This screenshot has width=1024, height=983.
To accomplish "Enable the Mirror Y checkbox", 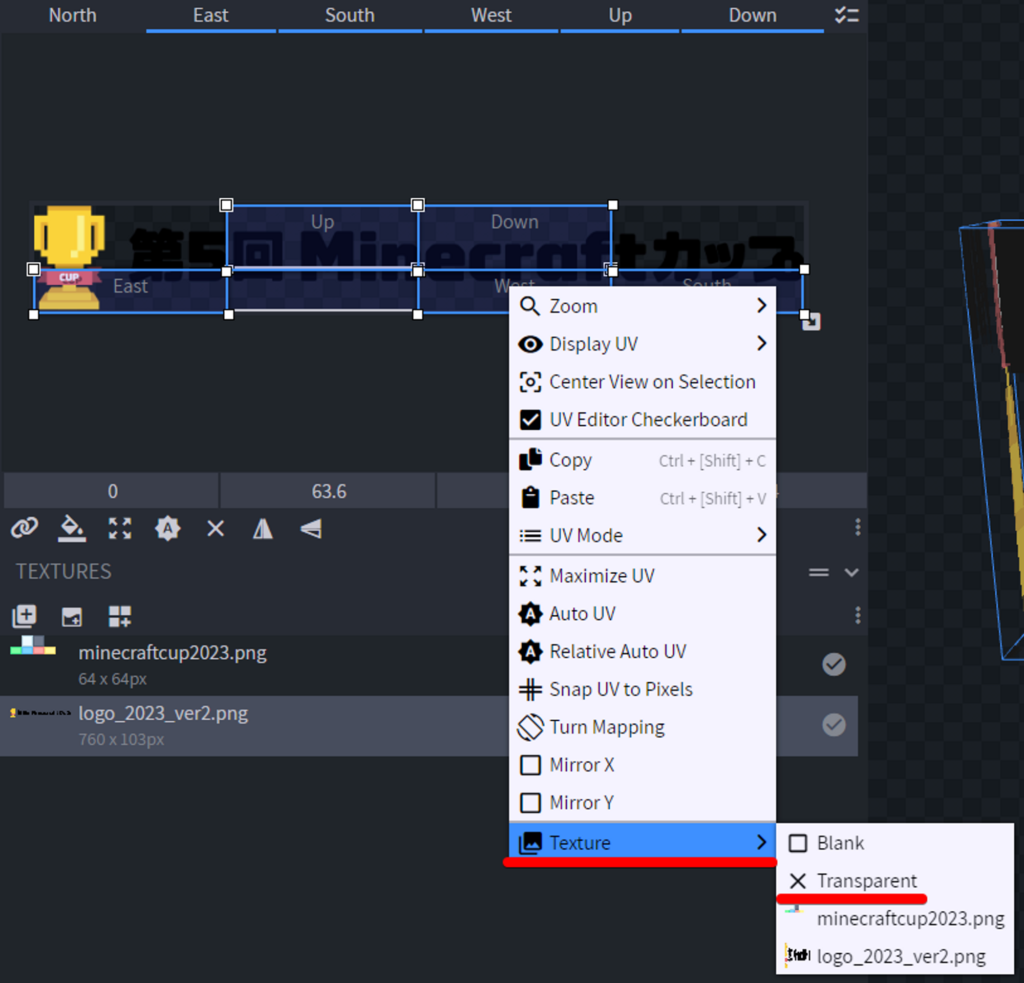I will click(531, 803).
